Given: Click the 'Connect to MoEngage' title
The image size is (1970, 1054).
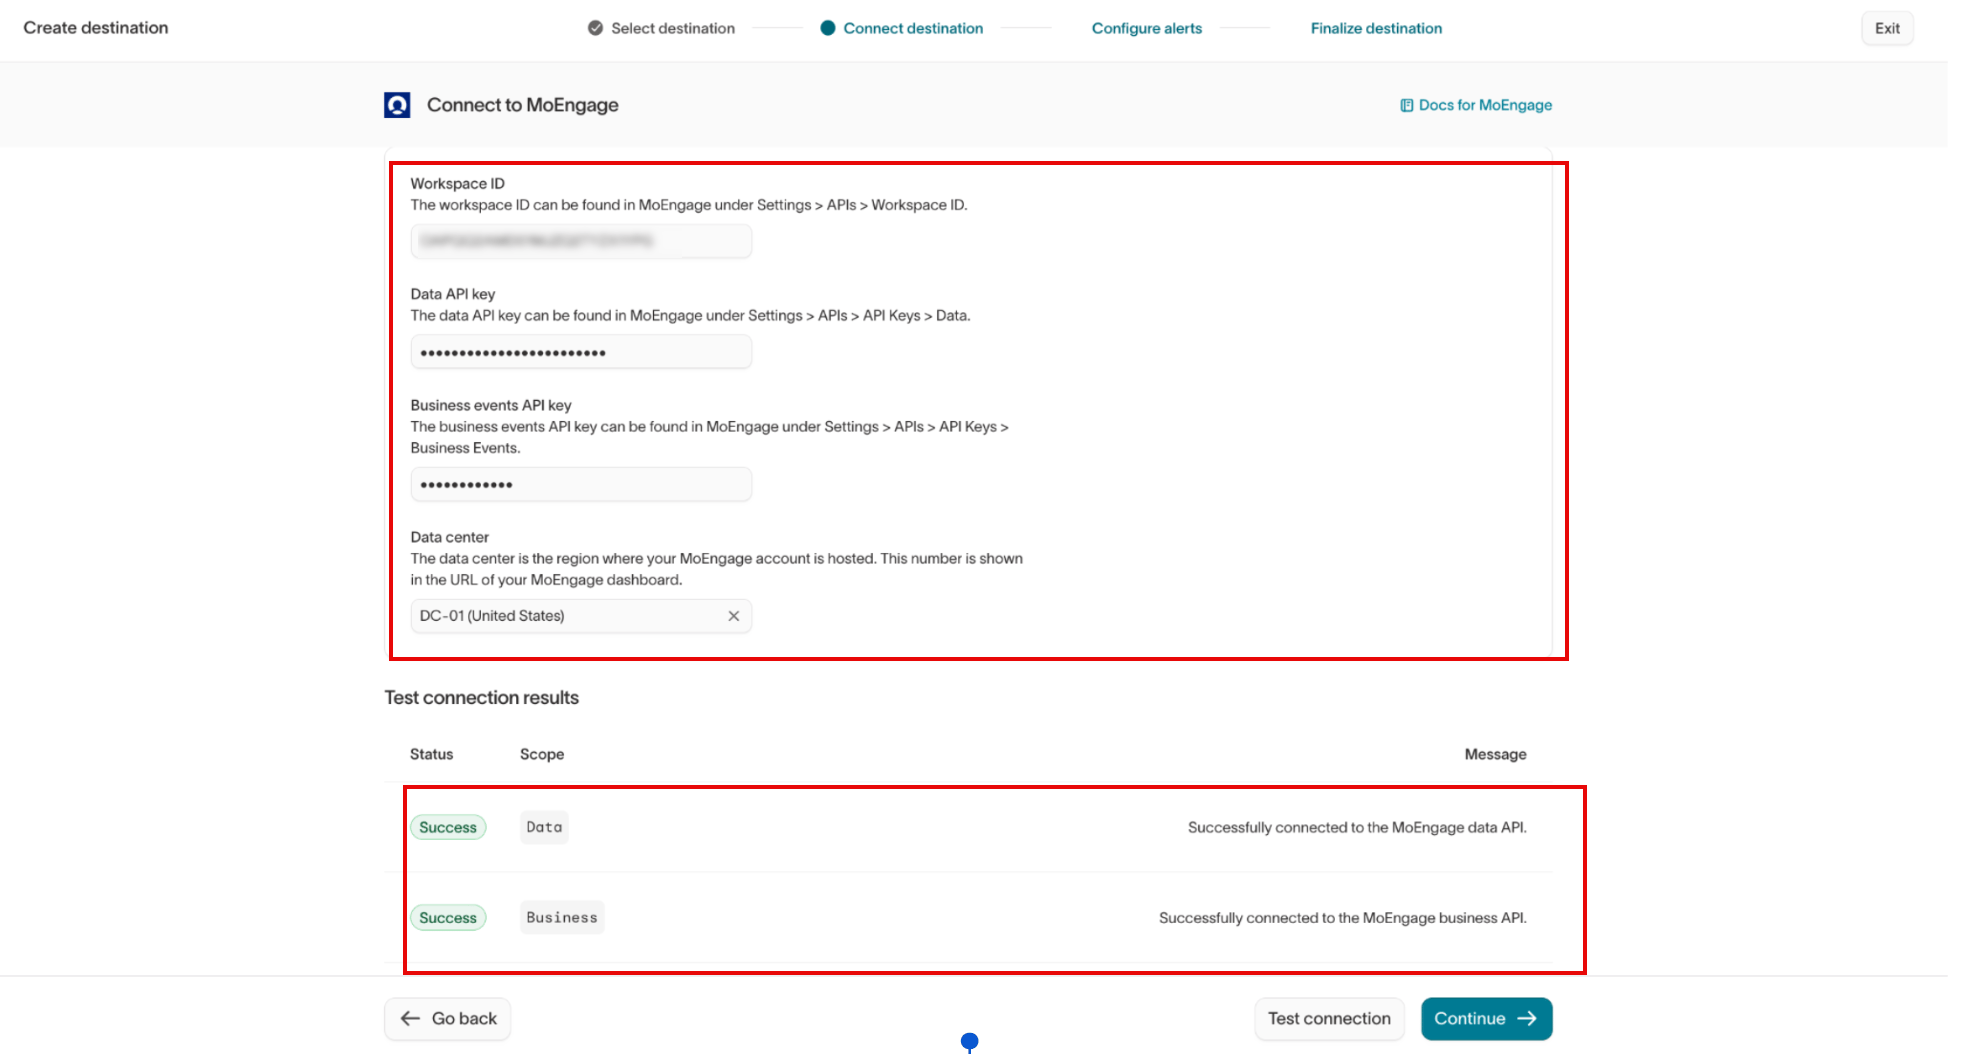Looking at the screenshot, I should (x=523, y=105).
